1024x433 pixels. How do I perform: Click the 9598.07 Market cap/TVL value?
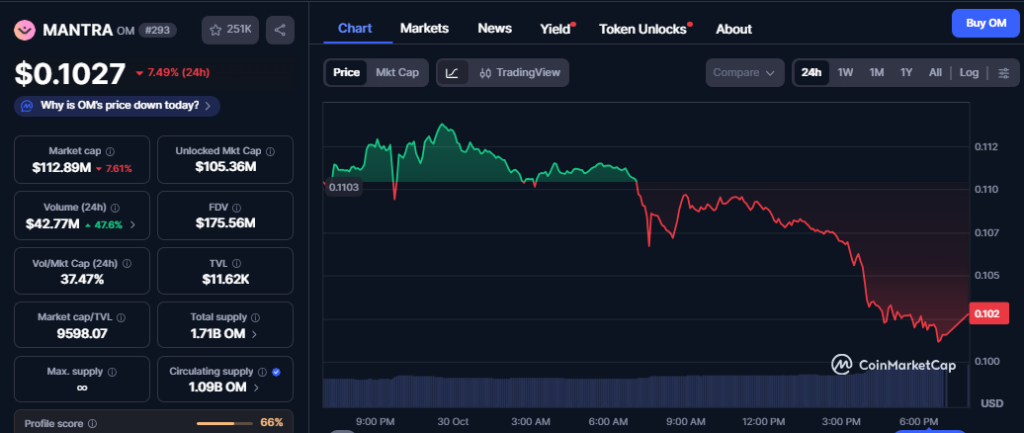point(82,333)
